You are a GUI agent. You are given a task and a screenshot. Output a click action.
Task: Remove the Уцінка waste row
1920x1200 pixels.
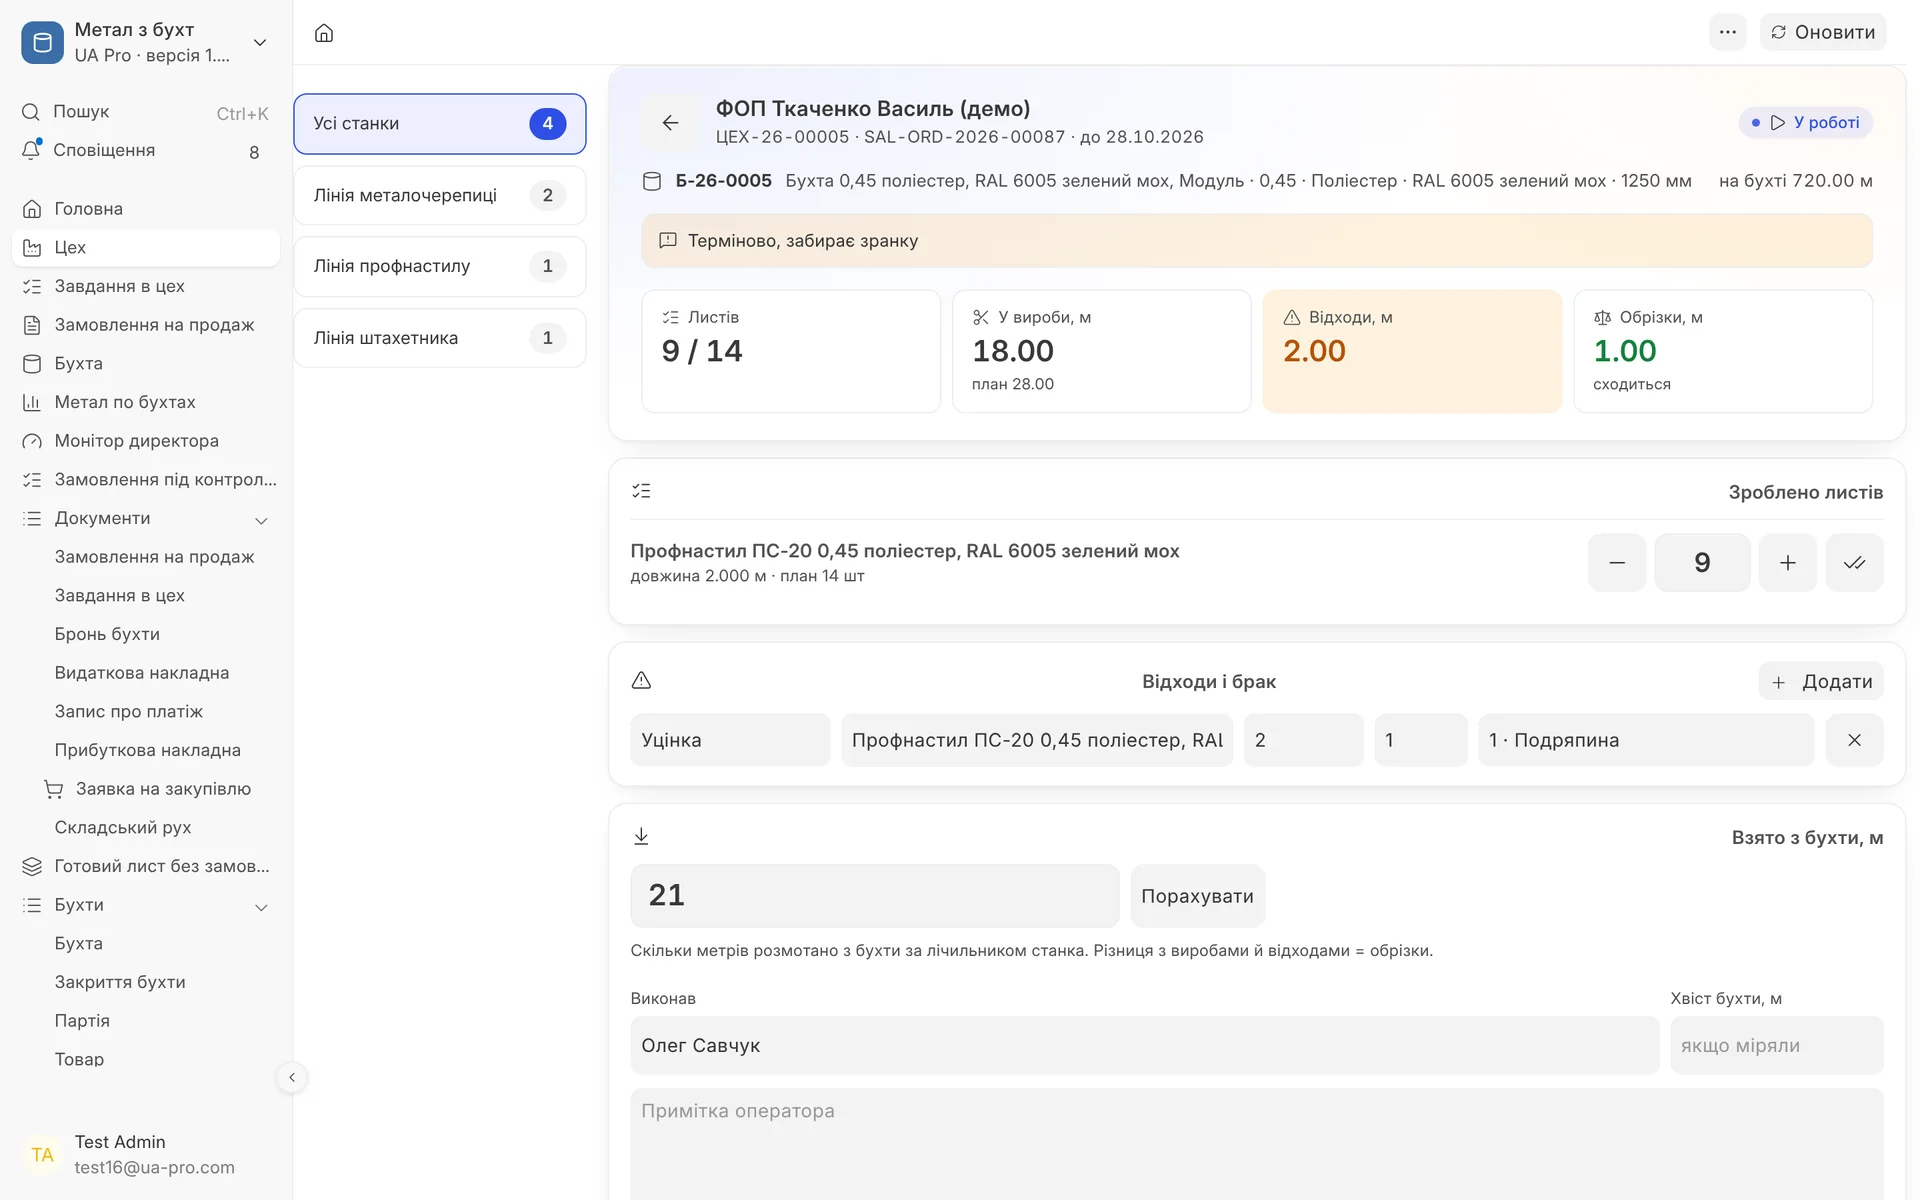[1854, 740]
